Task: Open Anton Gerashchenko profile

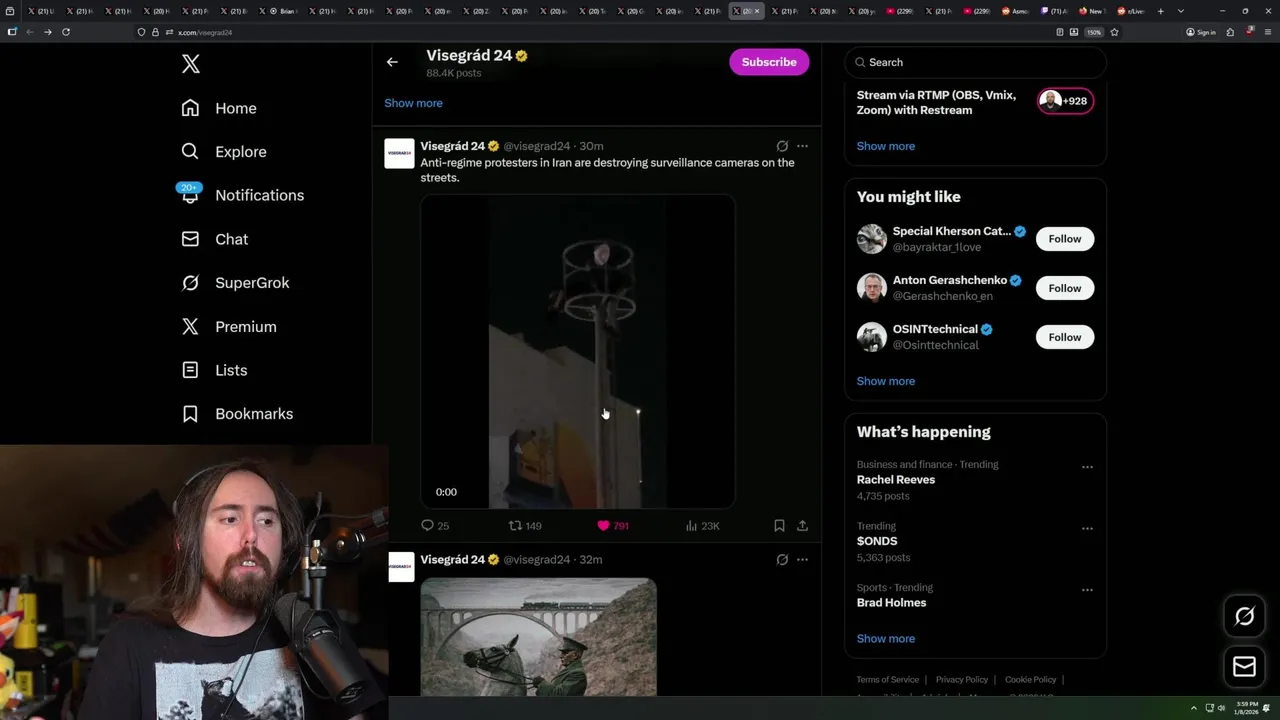Action: tap(950, 280)
